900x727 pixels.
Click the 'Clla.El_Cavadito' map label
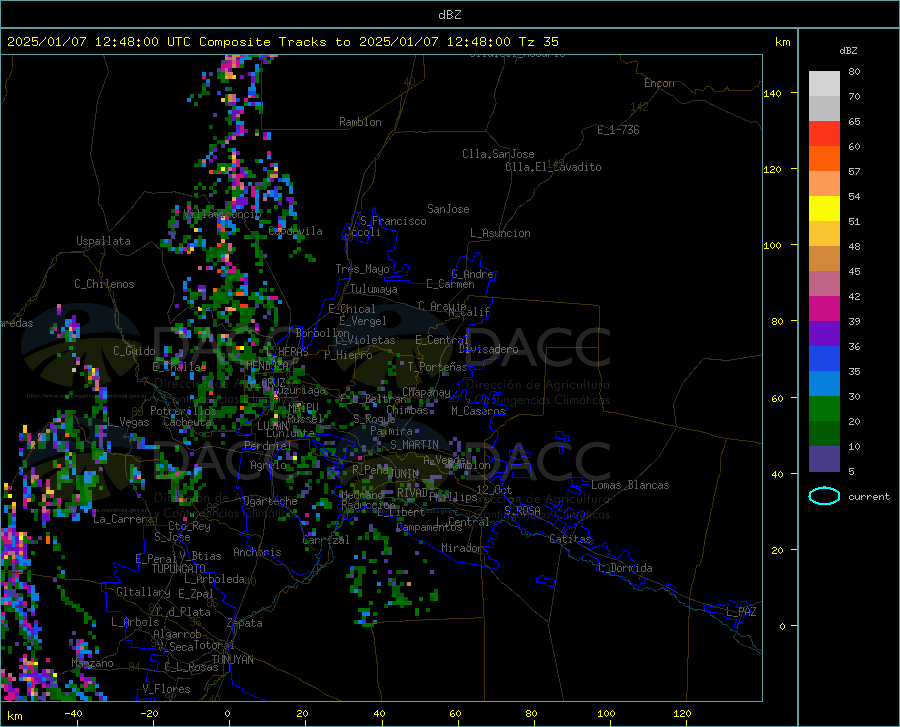[x=553, y=167]
